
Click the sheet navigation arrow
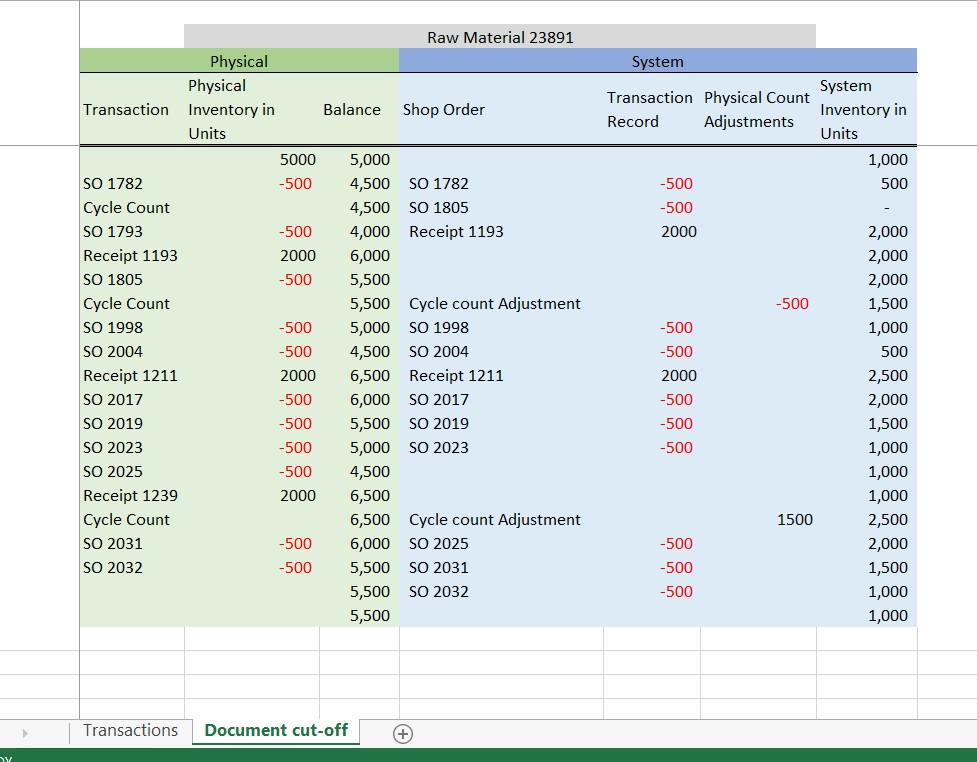tap(25, 733)
